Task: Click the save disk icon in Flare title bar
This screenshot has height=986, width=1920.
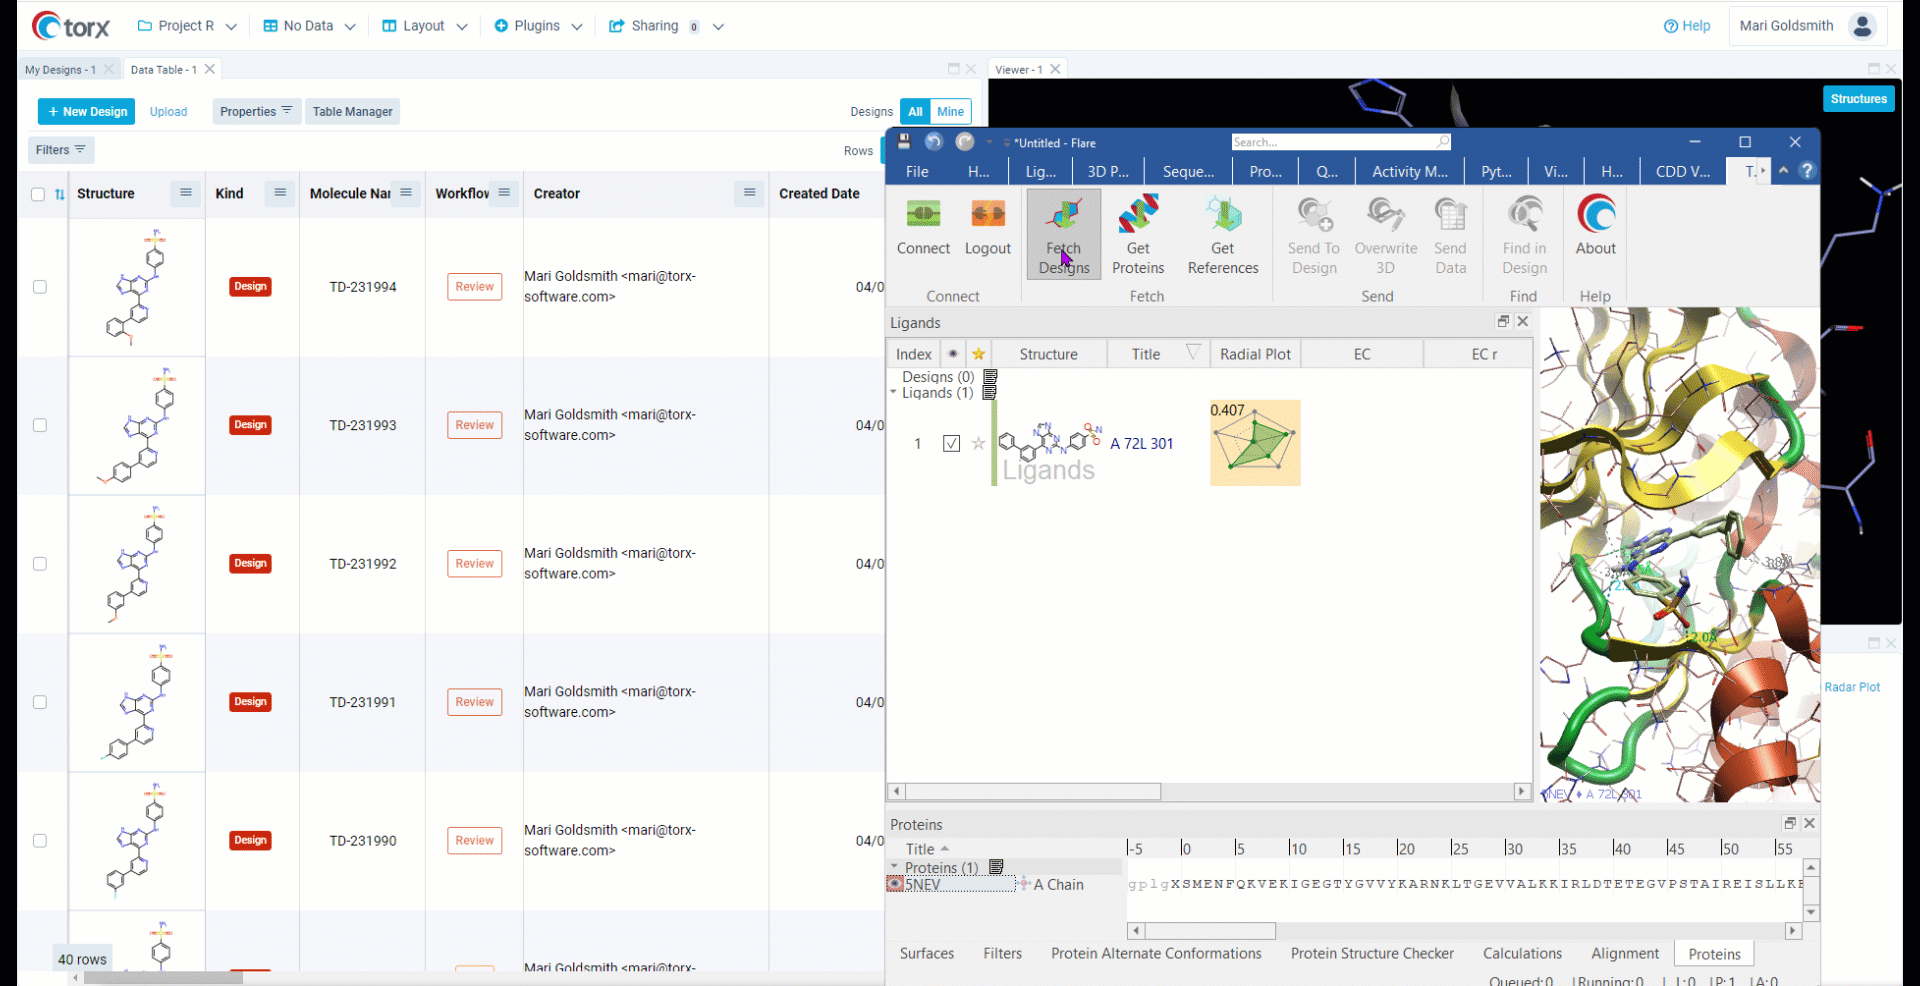Action: click(904, 142)
